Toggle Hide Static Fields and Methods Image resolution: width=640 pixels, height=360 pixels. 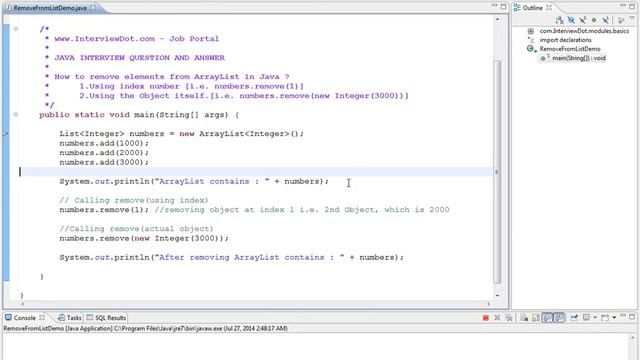583,20
